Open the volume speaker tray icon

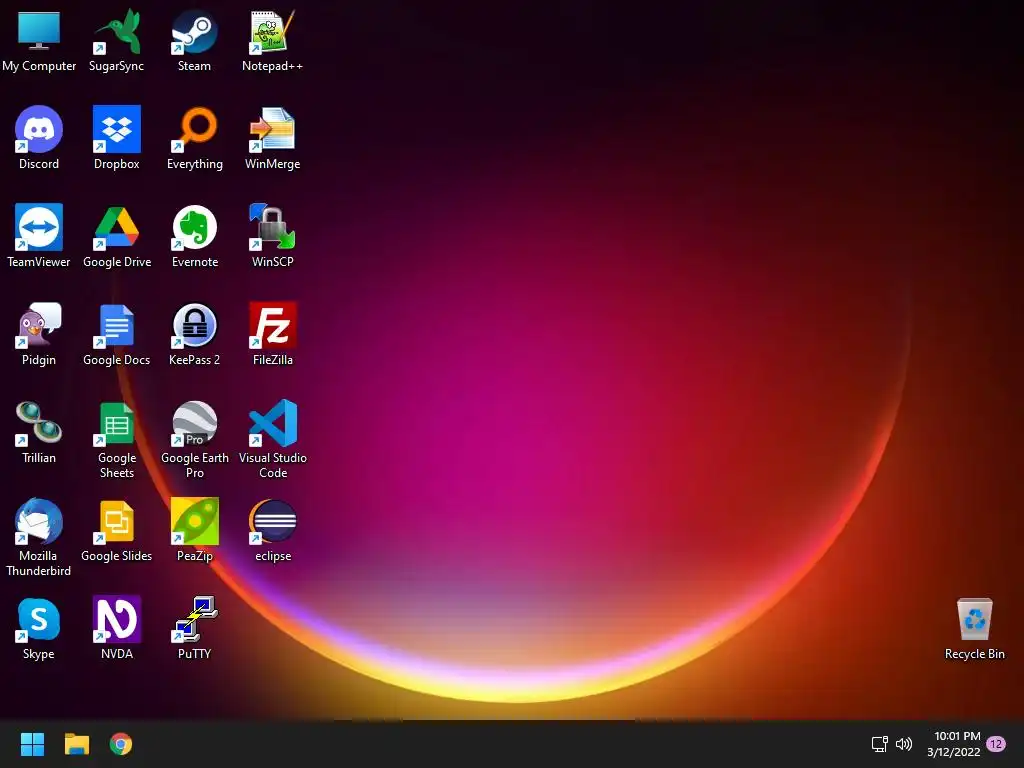[x=904, y=744]
